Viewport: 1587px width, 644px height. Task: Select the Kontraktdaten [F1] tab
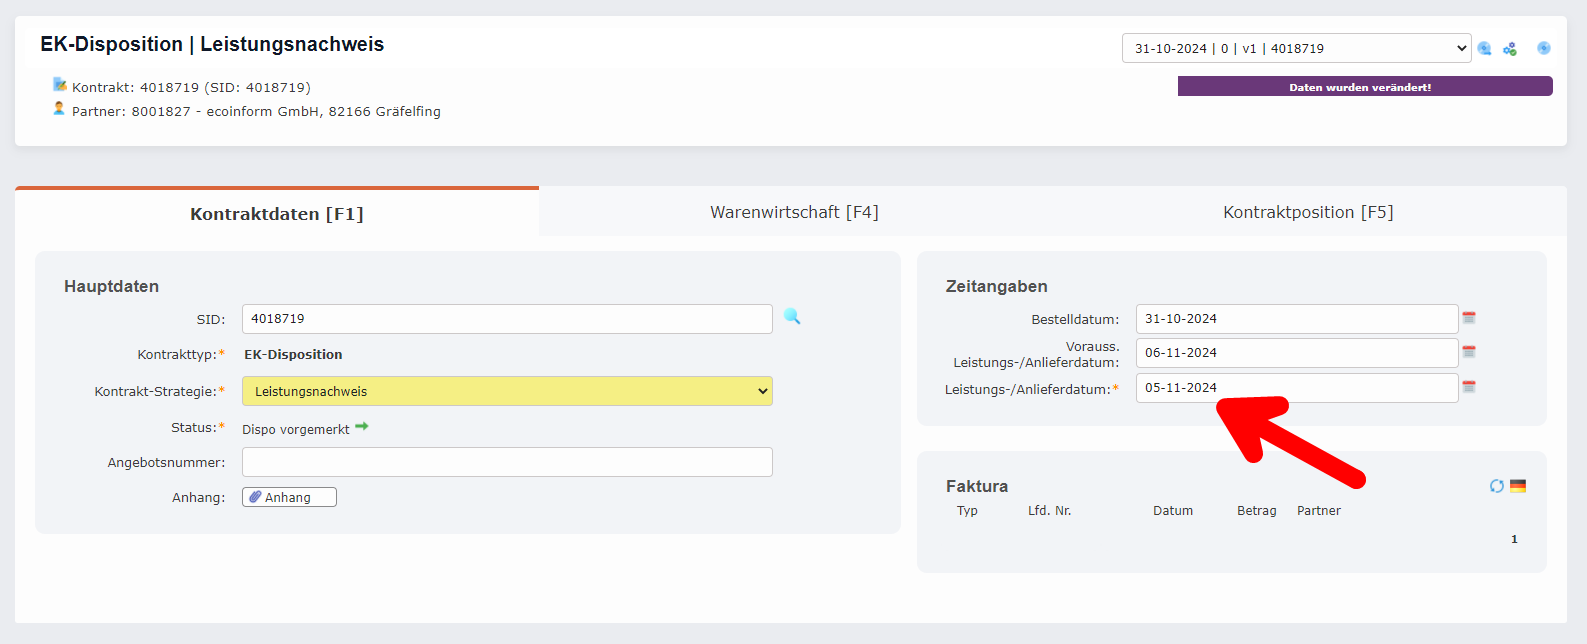[277, 214]
